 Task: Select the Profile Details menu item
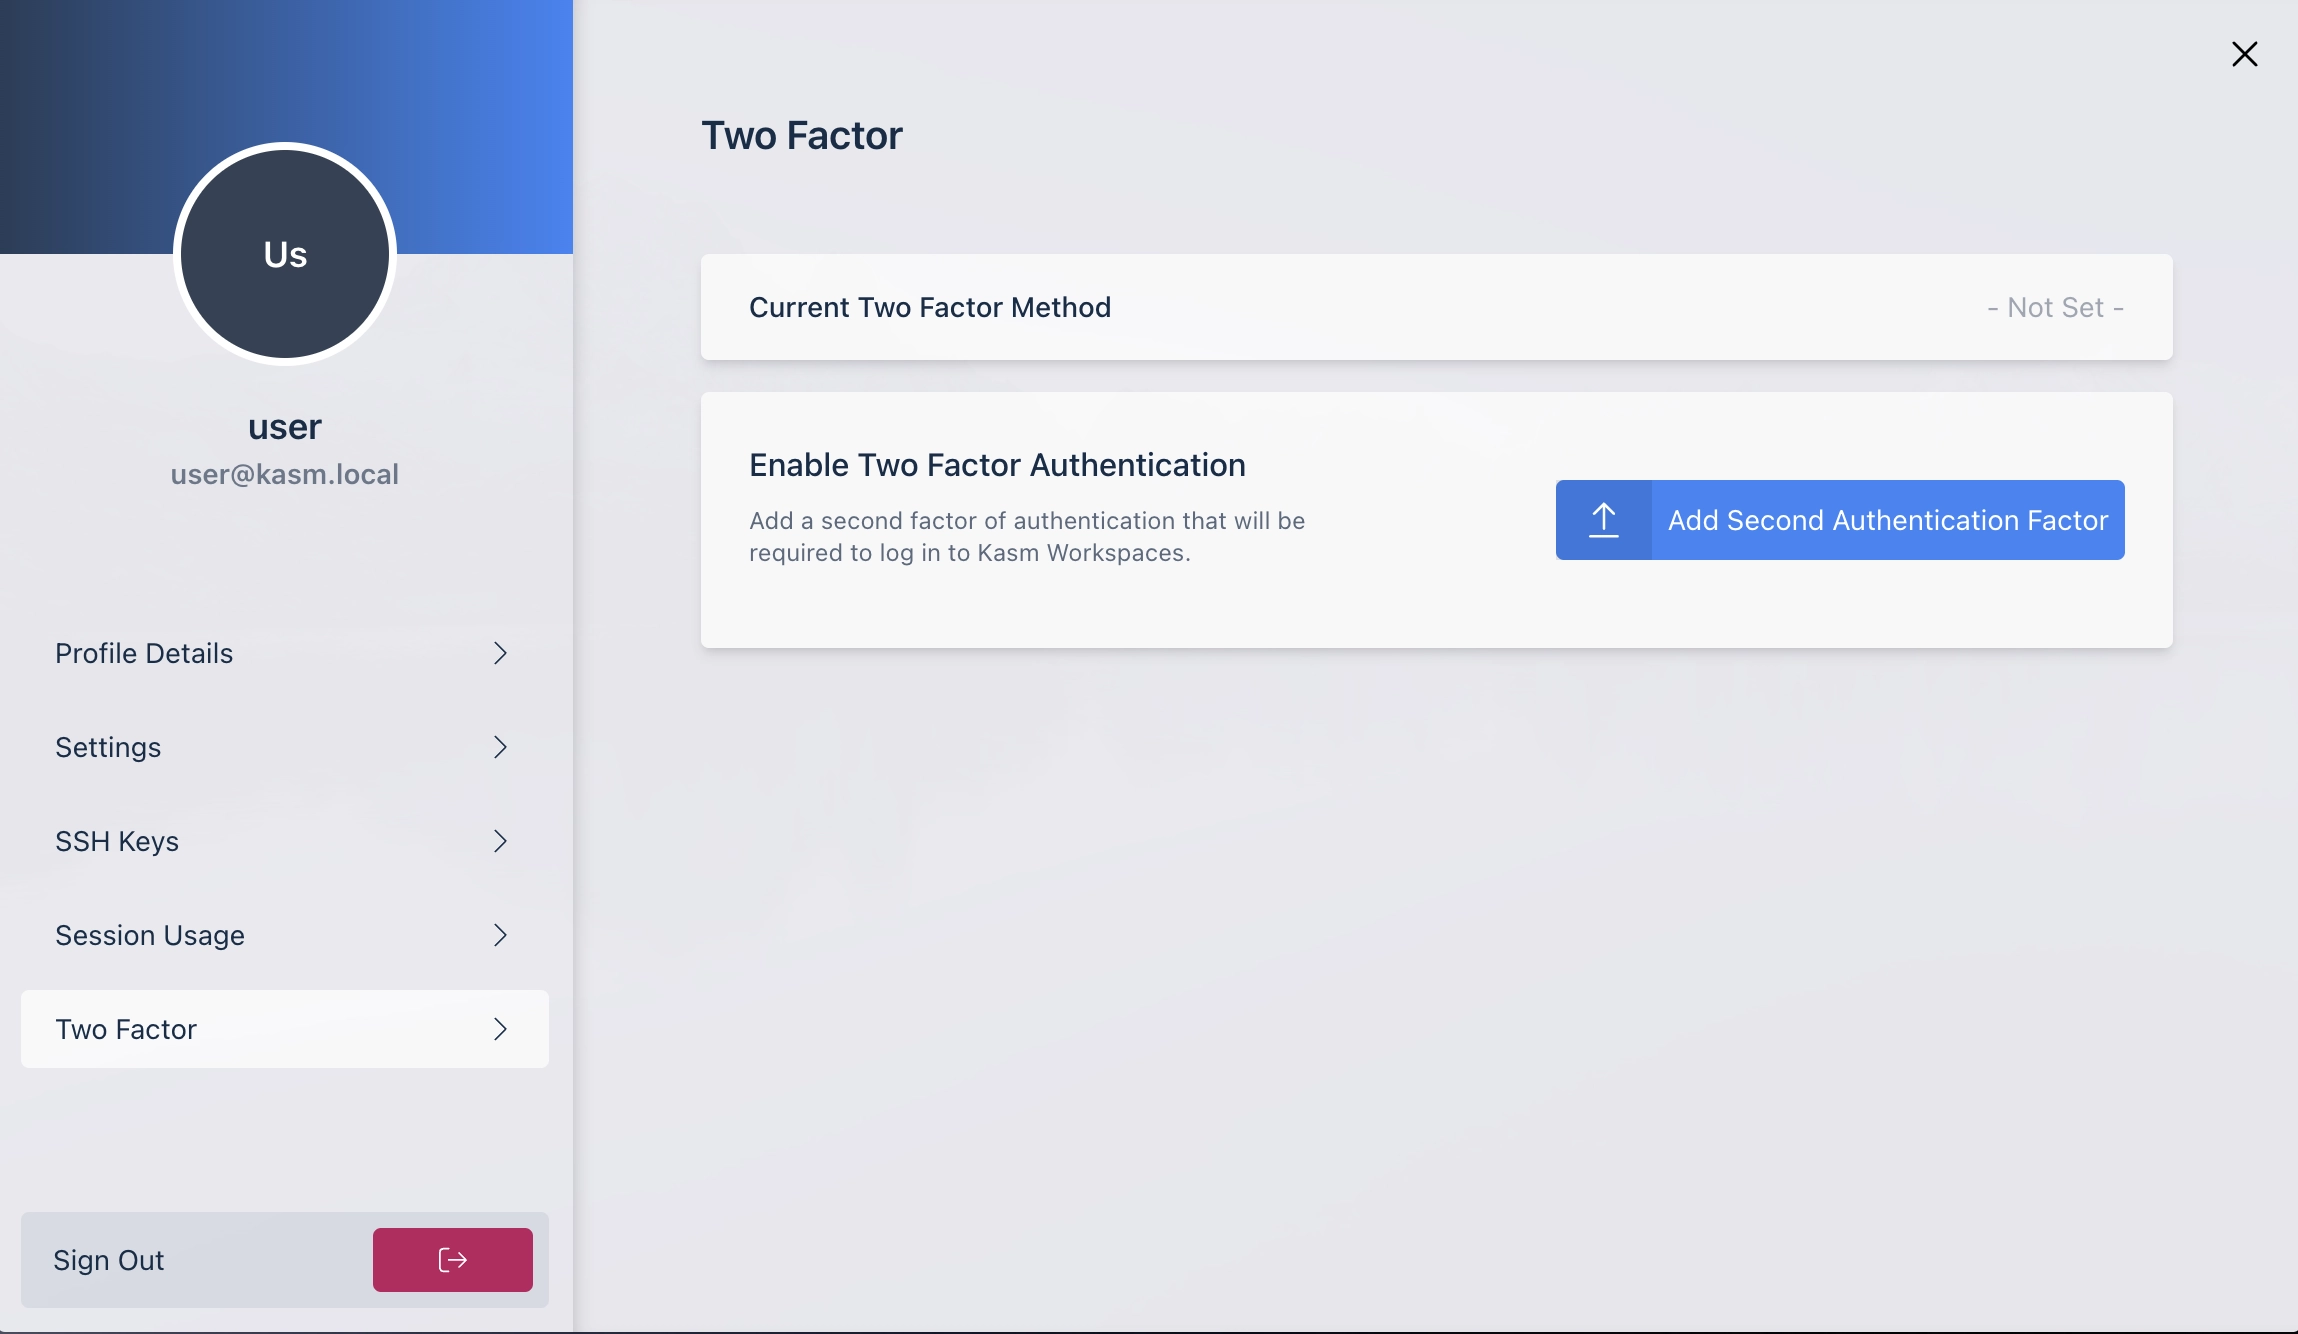[x=284, y=653]
